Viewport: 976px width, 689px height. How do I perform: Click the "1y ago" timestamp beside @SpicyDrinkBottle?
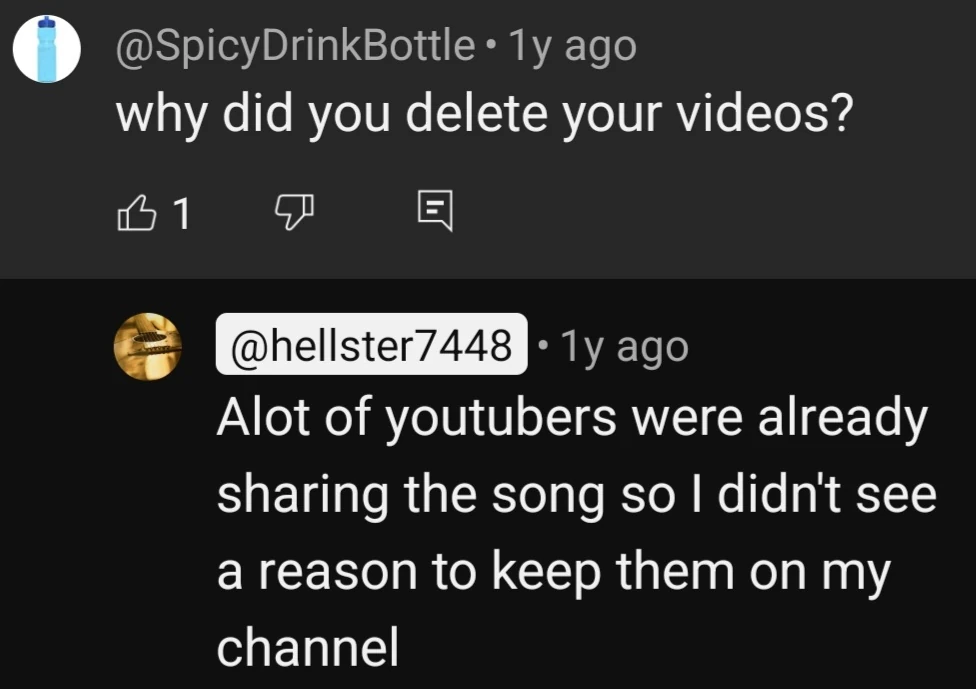point(572,45)
